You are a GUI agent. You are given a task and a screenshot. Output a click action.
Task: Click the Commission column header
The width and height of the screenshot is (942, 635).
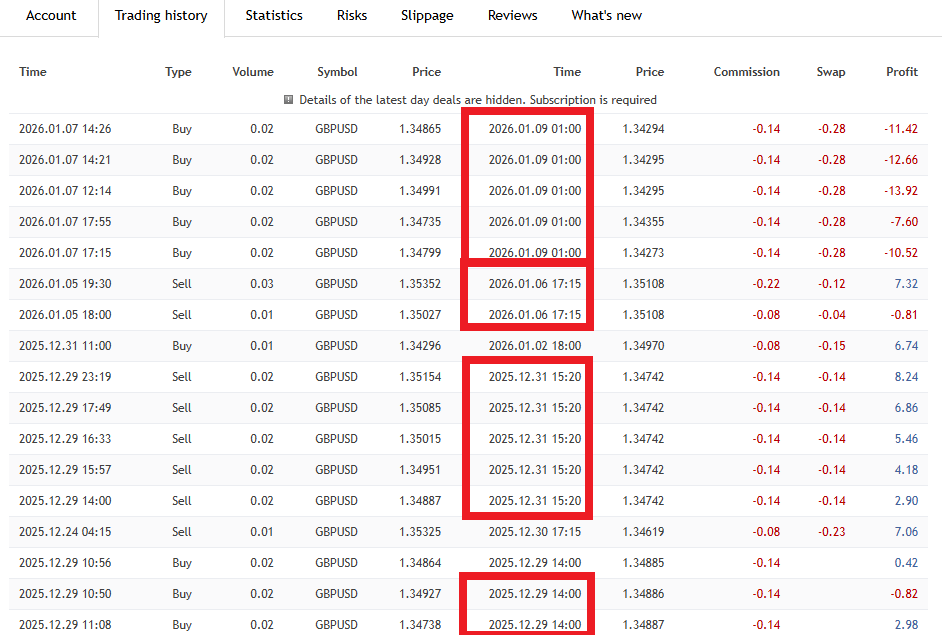click(x=746, y=71)
